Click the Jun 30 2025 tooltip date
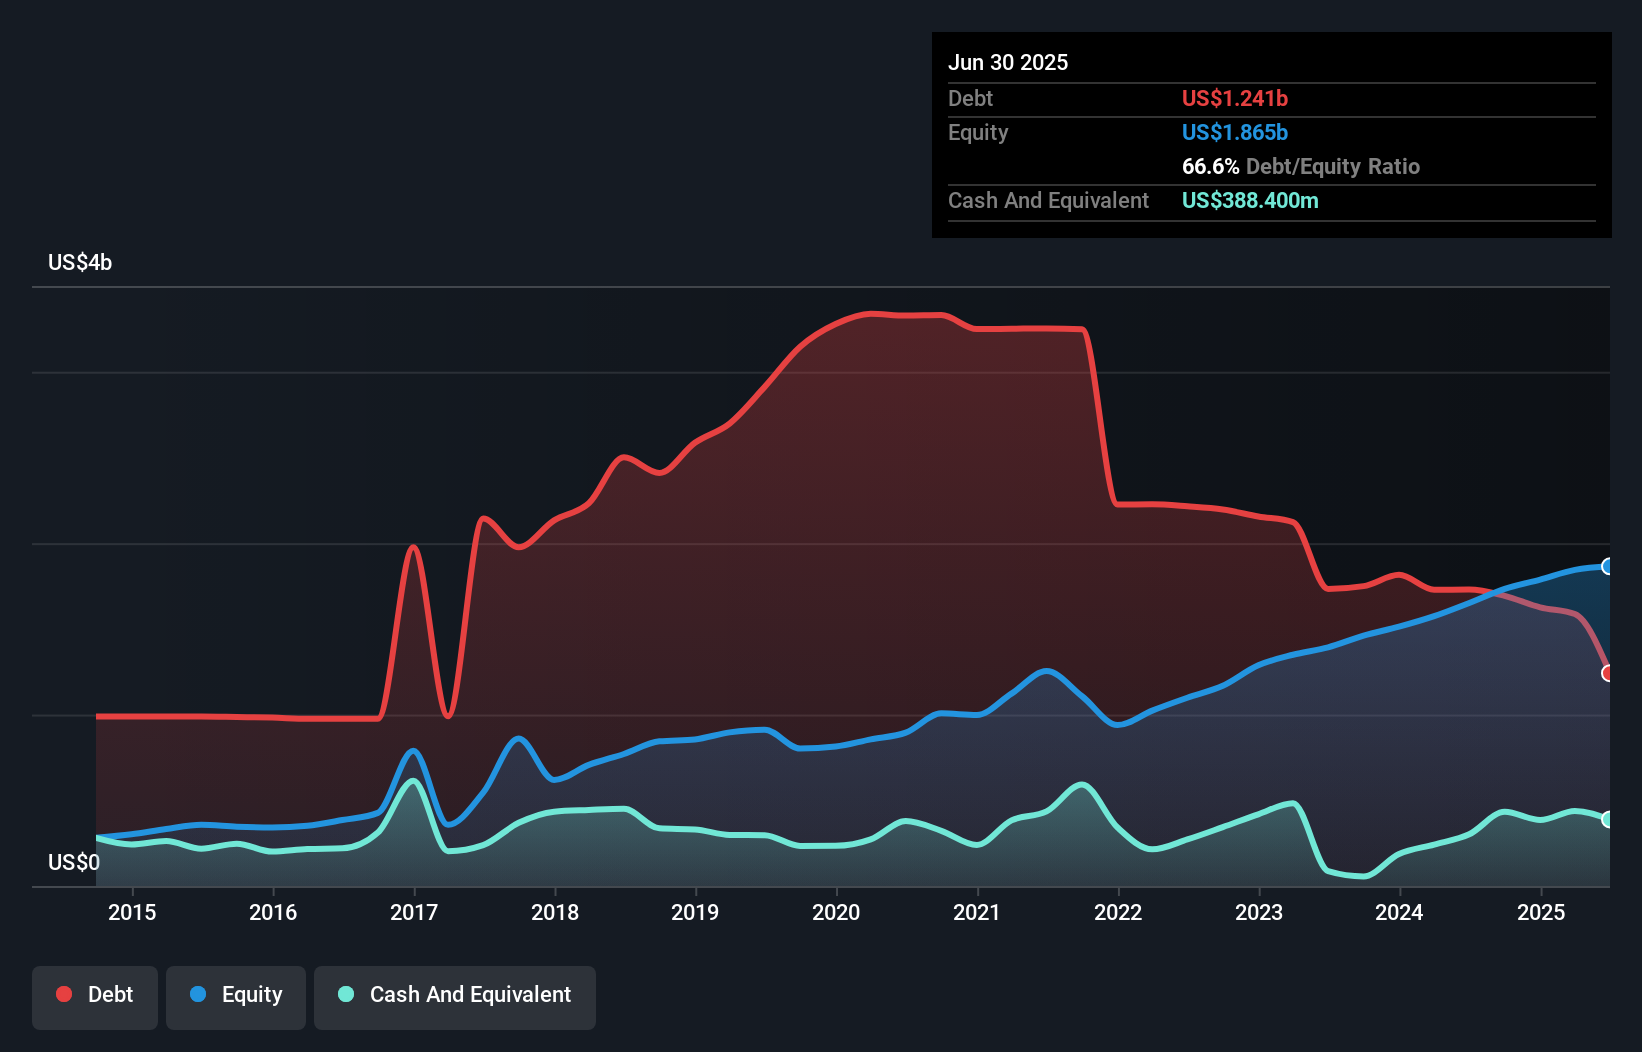 coord(1008,62)
